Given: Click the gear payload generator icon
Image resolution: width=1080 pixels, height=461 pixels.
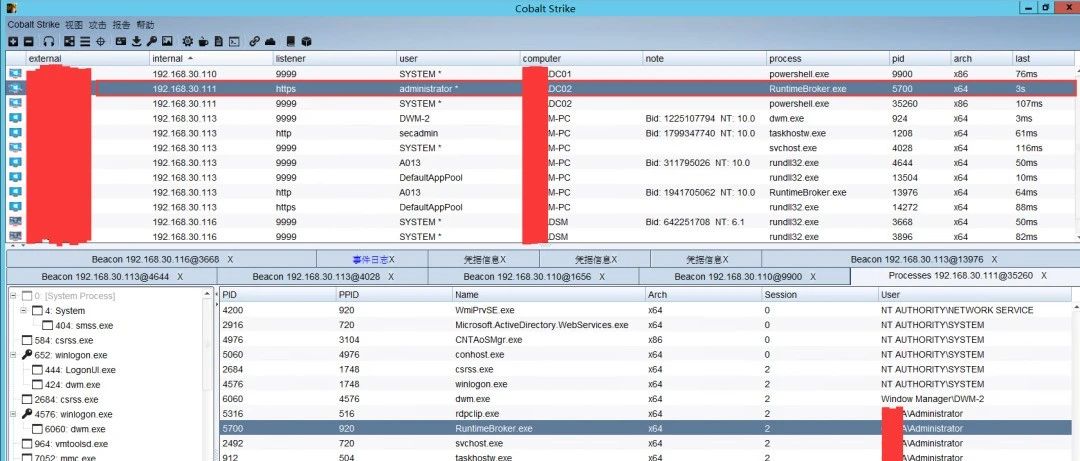Looking at the screenshot, I should (187, 41).
